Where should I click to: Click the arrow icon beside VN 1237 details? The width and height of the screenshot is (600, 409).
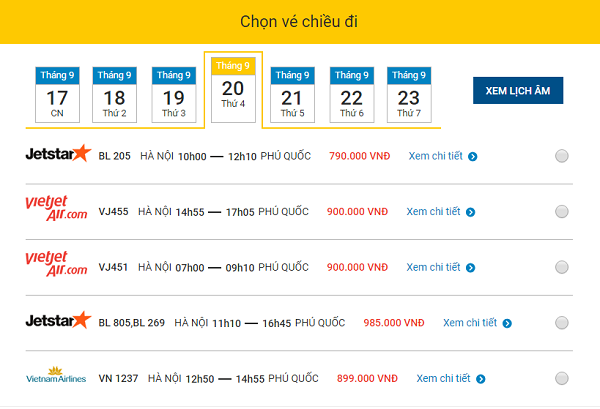point(481,379)
